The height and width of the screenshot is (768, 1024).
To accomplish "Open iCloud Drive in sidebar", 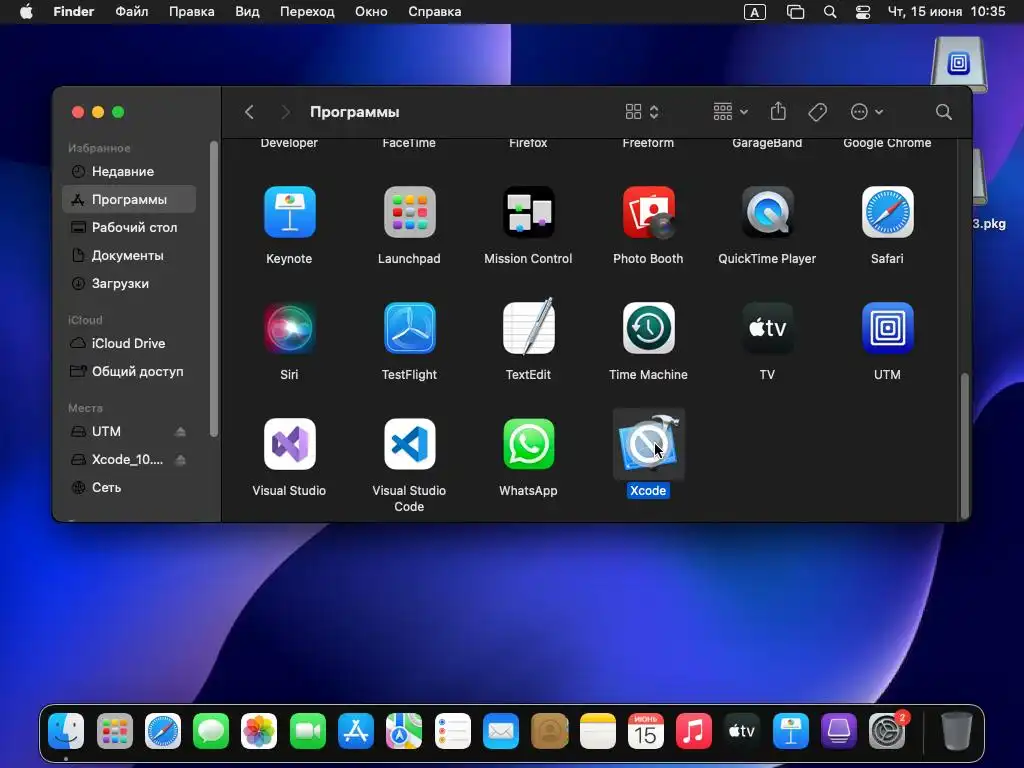I will tap(129, 343).
